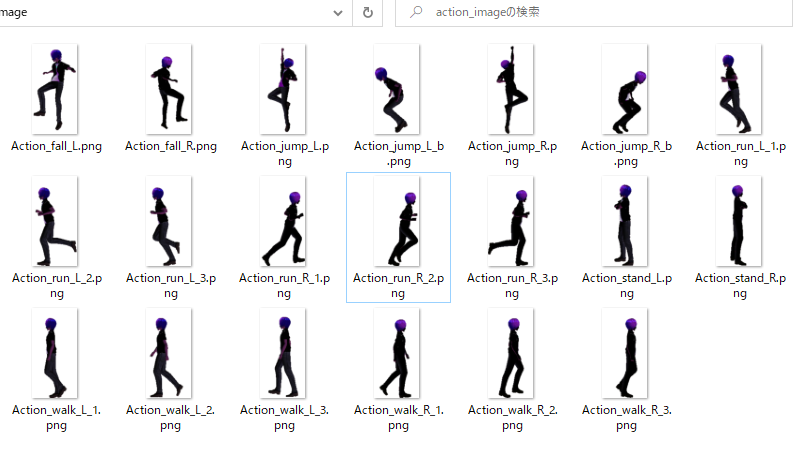The image size is (801, 460).
Task: Click the file name label Action_fall_R.png
Action: click(x=171, y=146)
